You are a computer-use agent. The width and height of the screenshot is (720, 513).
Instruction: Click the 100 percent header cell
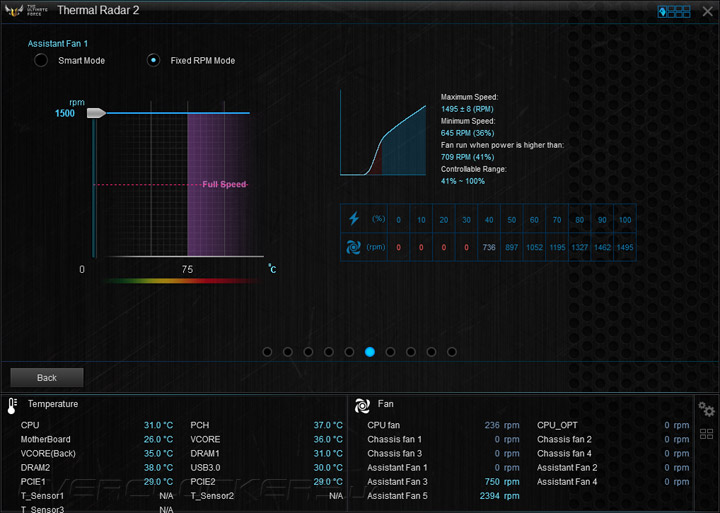pos(625,220)
